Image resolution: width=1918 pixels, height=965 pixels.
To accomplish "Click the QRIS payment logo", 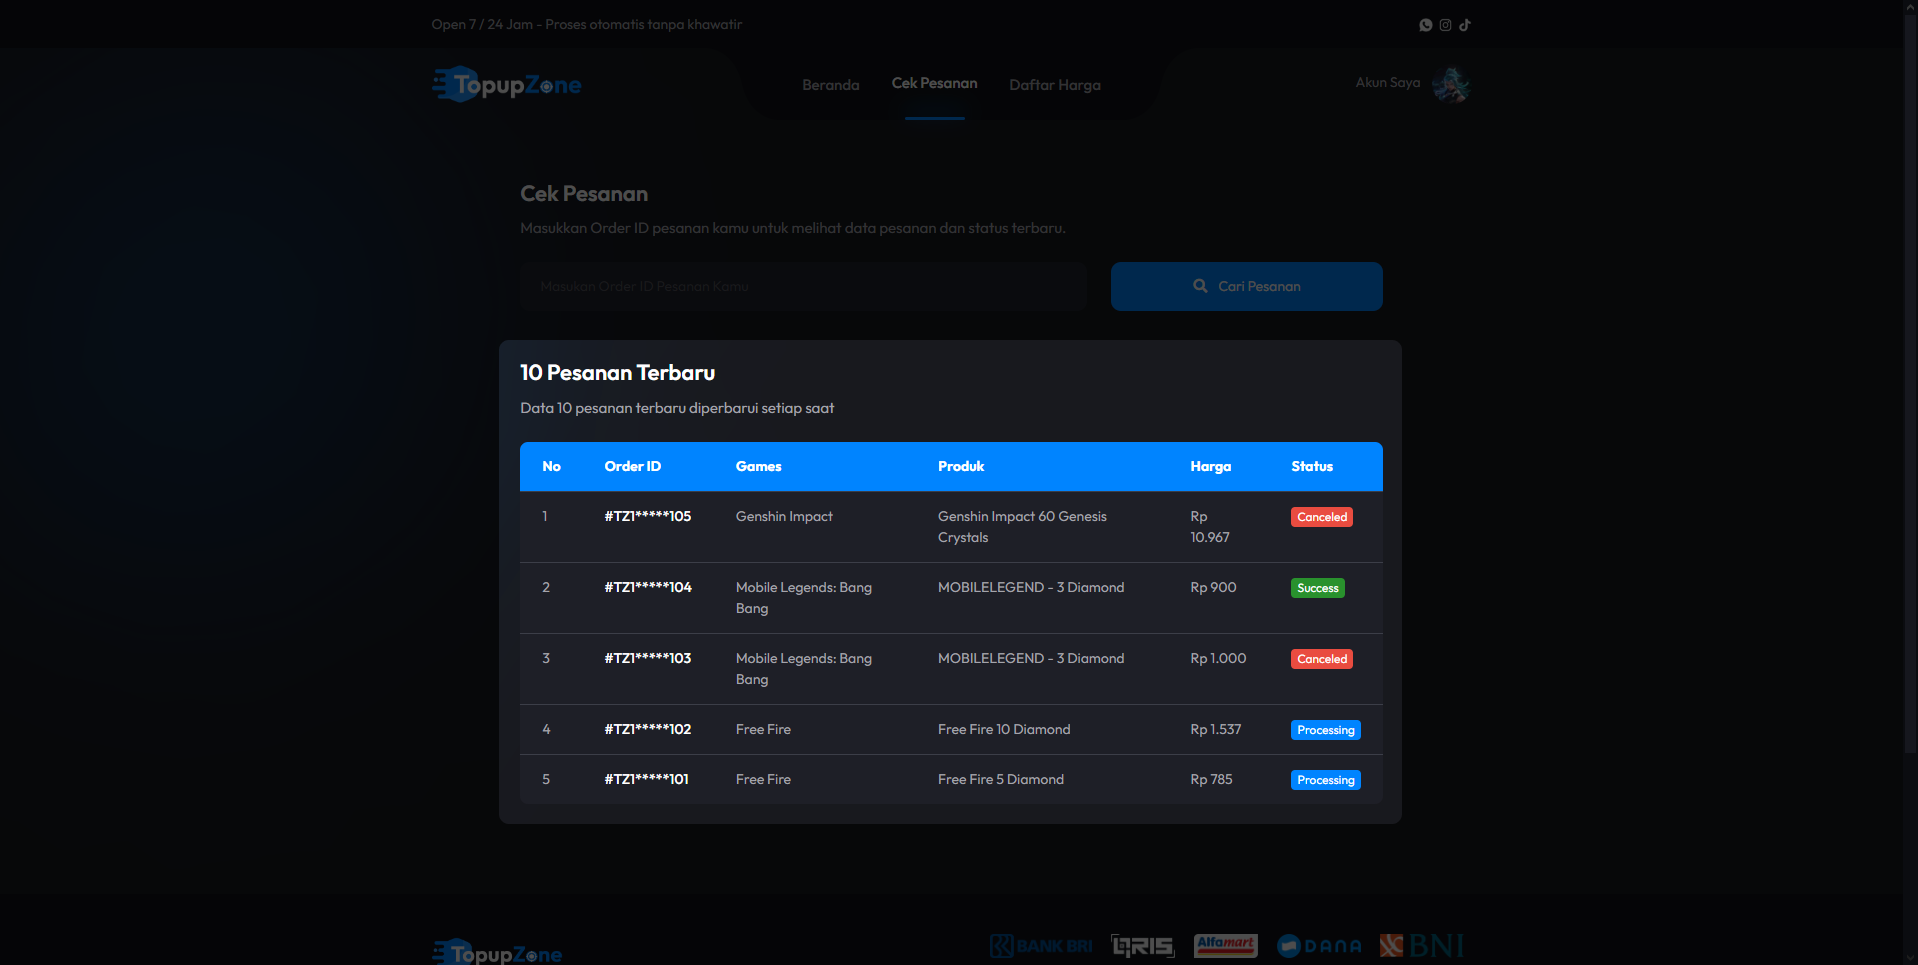I will pos(1143,946).
